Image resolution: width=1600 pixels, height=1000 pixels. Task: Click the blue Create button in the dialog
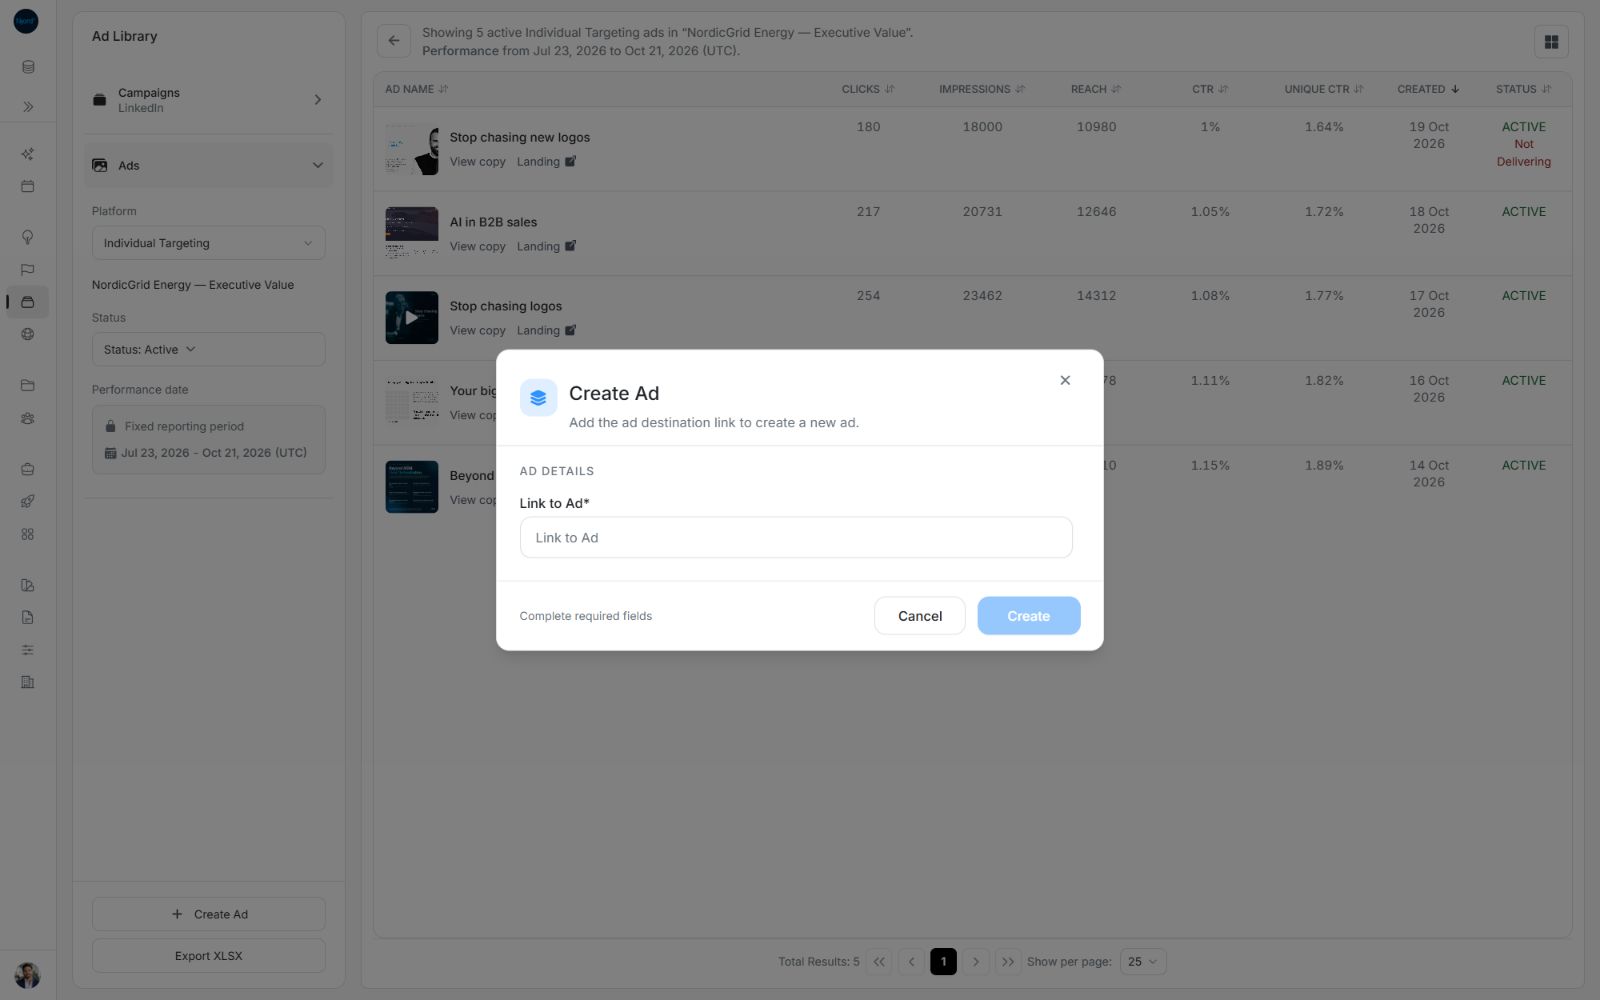click(x=1029, y=616)
